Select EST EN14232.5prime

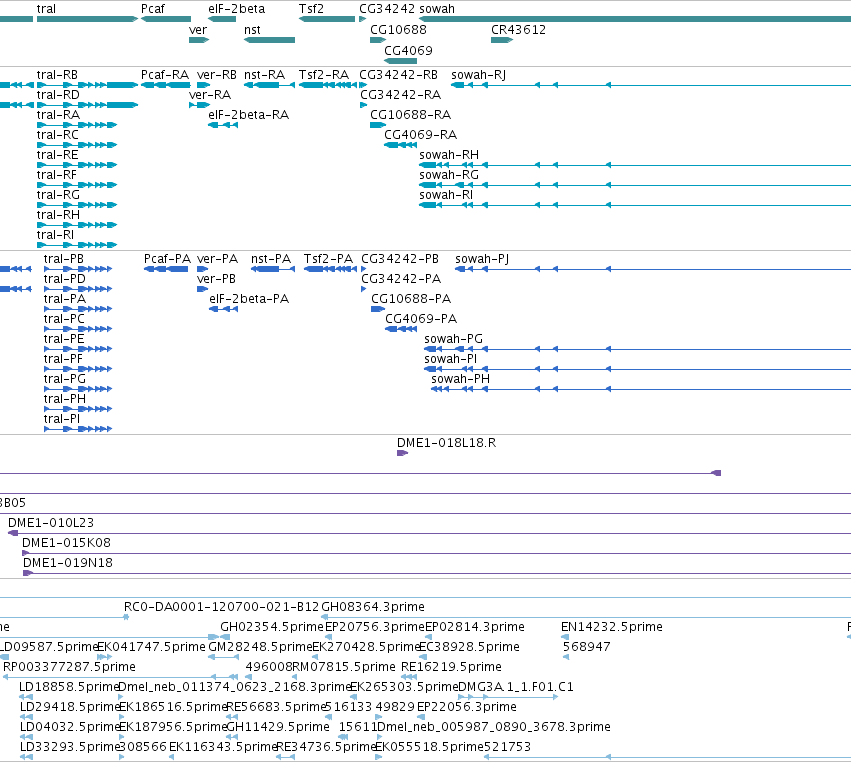(612, 627)
